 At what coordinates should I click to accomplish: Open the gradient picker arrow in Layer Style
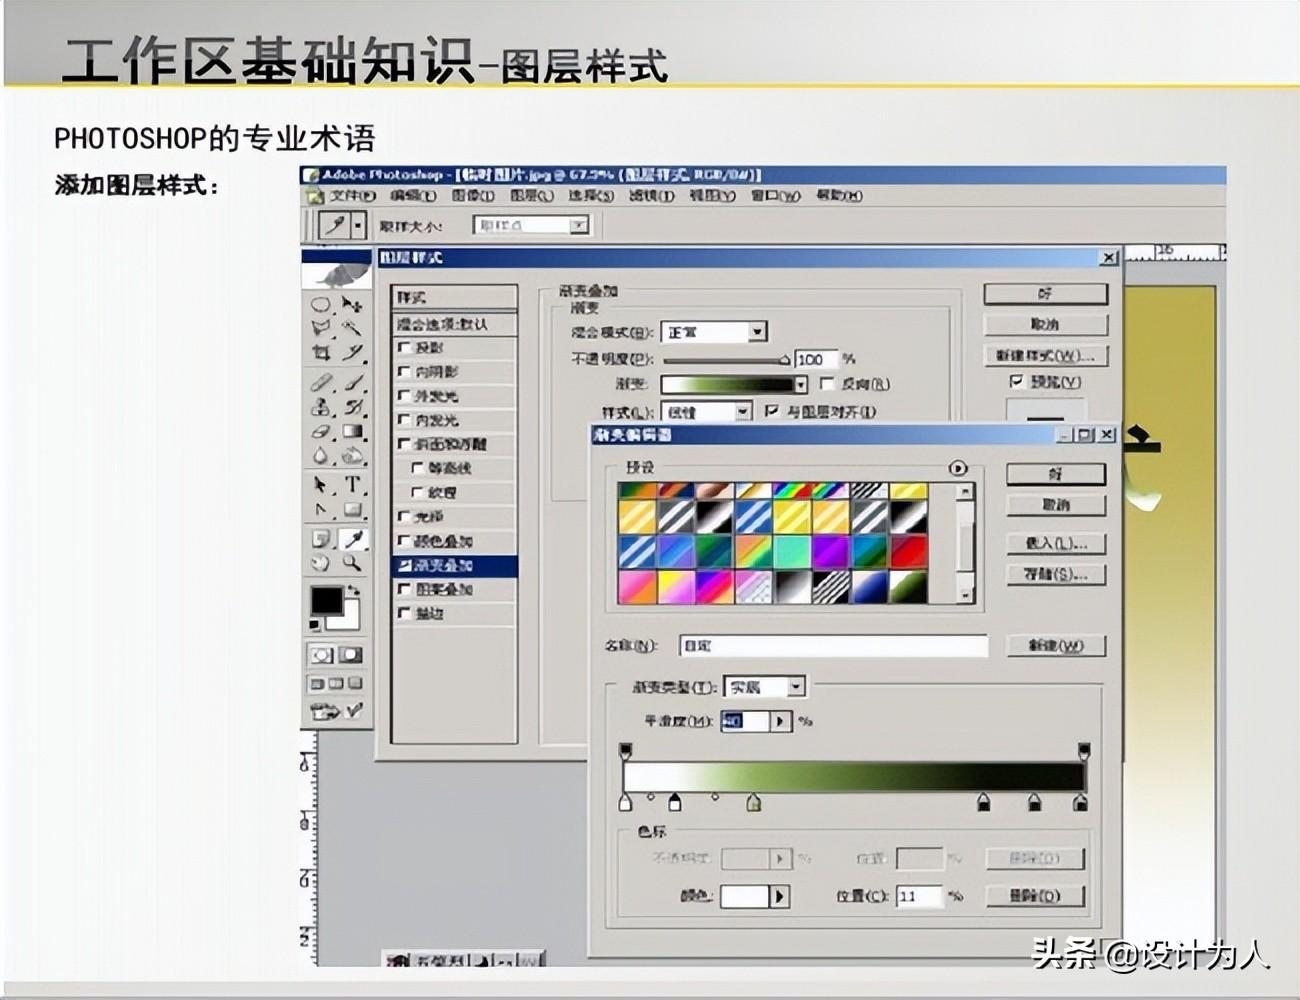click(800, 384)
